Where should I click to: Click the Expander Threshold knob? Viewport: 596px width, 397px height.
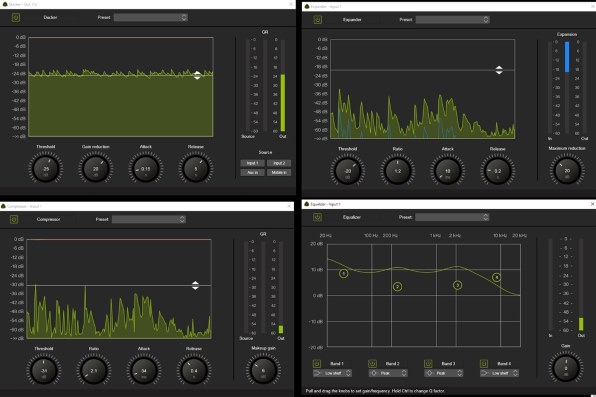347,170
